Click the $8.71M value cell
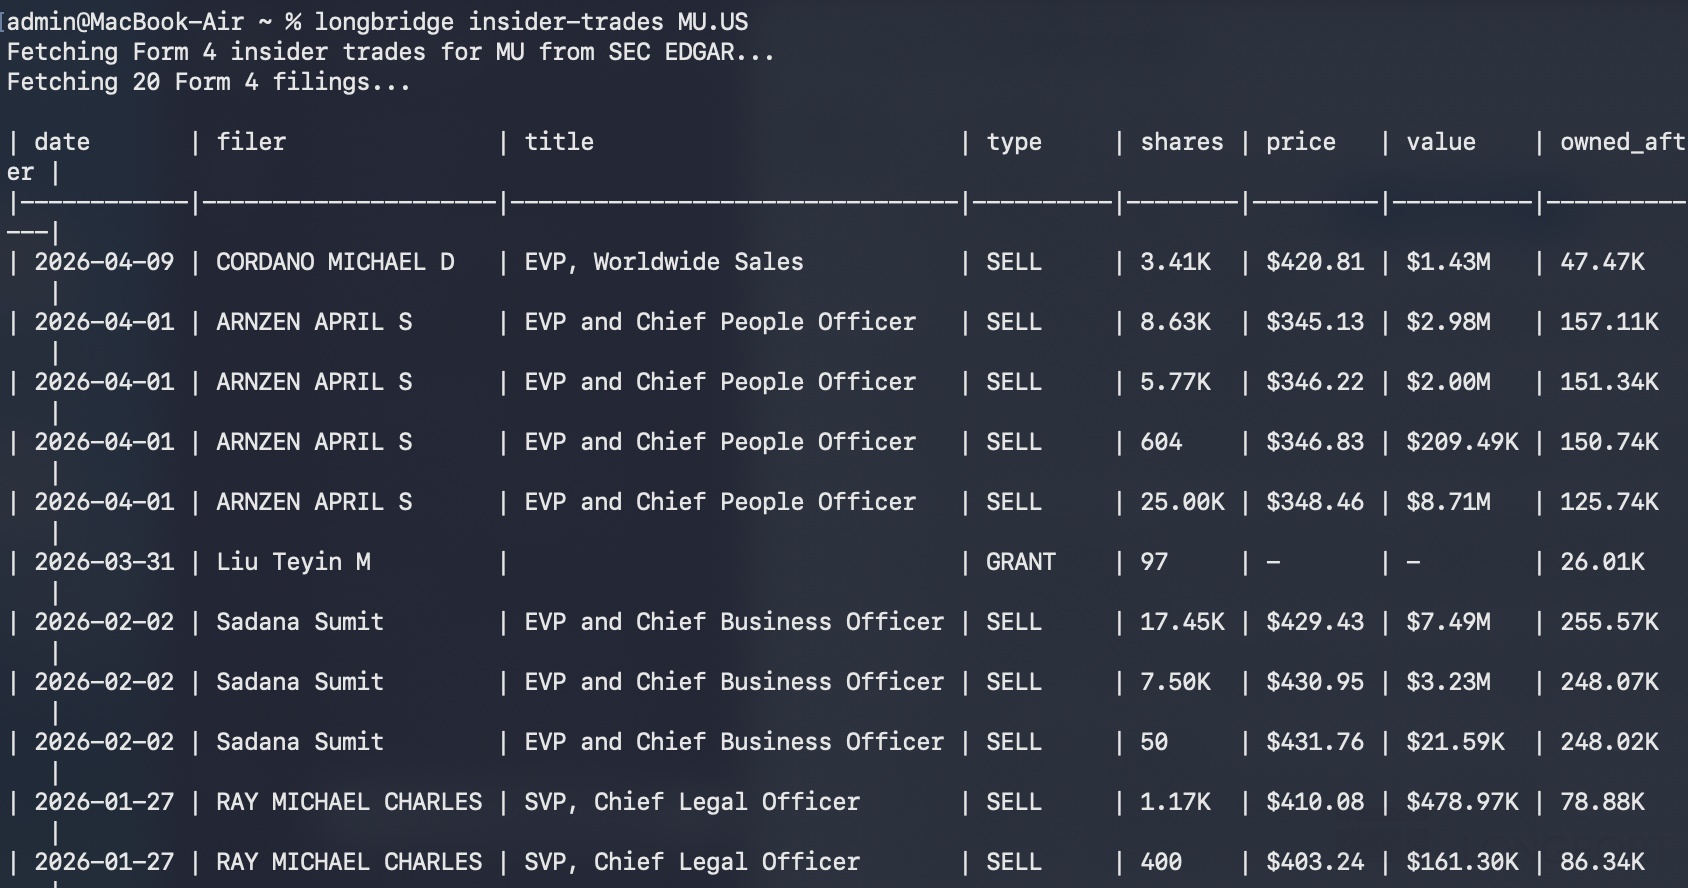The width and height of the screenshot is (1688, 888). click(1448, 502)
